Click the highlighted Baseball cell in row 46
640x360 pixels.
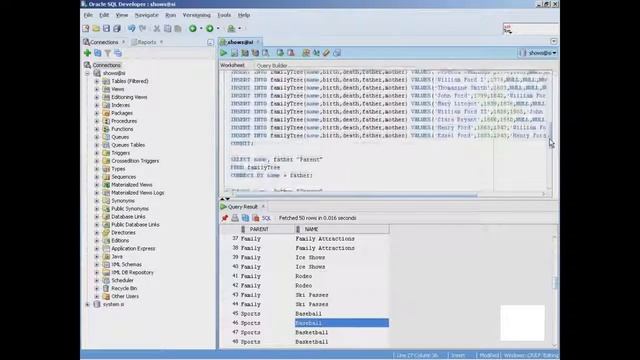pyautogui.click(x=342, y=323)
